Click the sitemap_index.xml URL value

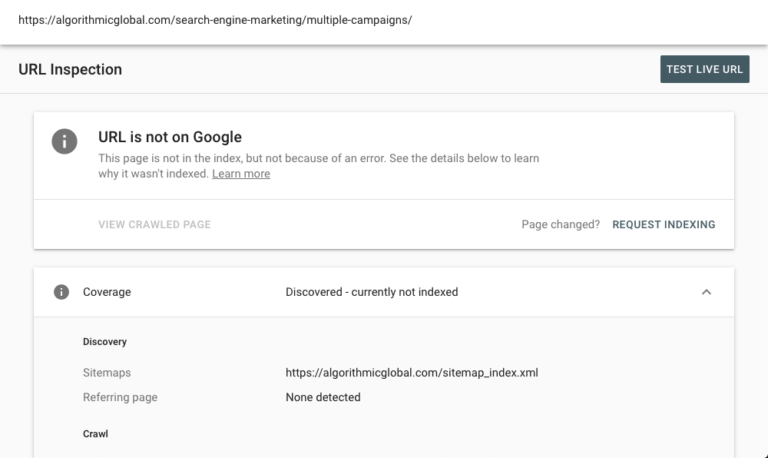point(412,373)
